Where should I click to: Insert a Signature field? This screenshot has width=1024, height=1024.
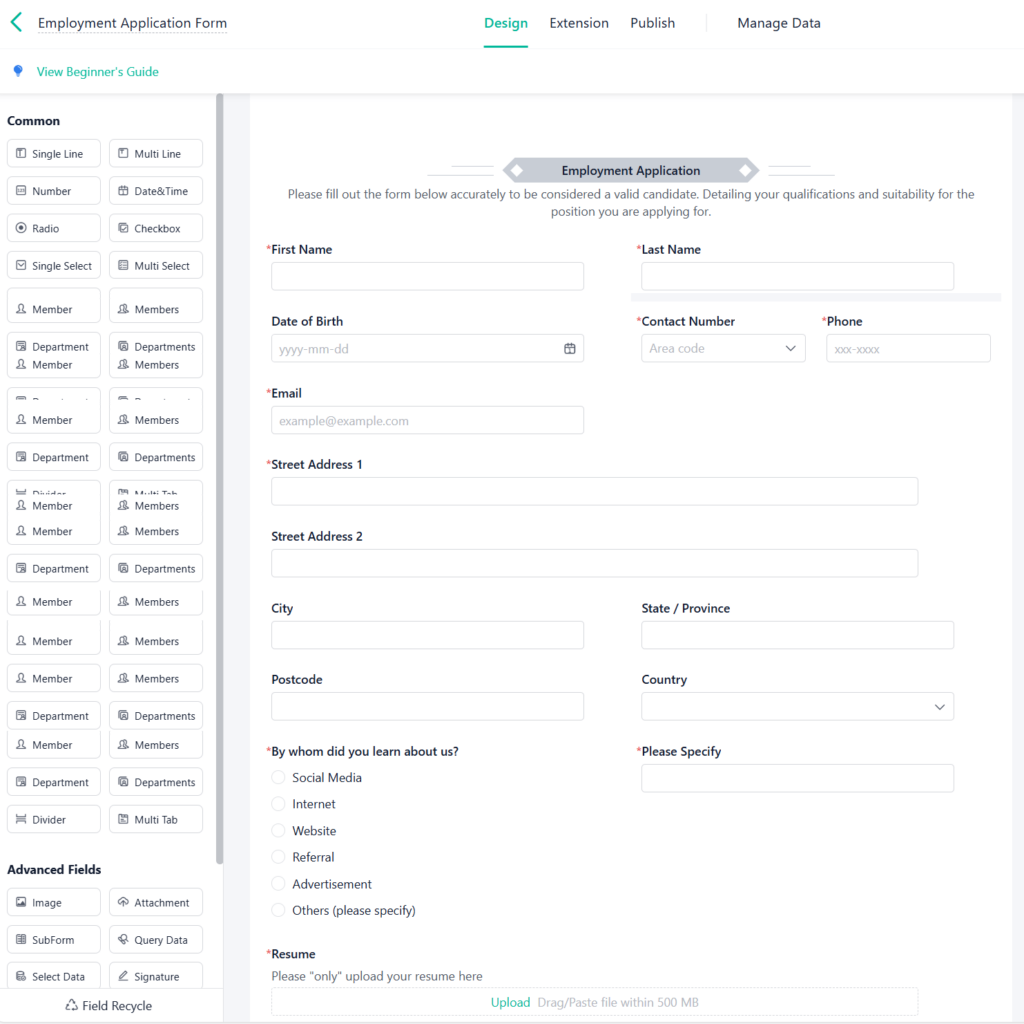pos(156,976)
